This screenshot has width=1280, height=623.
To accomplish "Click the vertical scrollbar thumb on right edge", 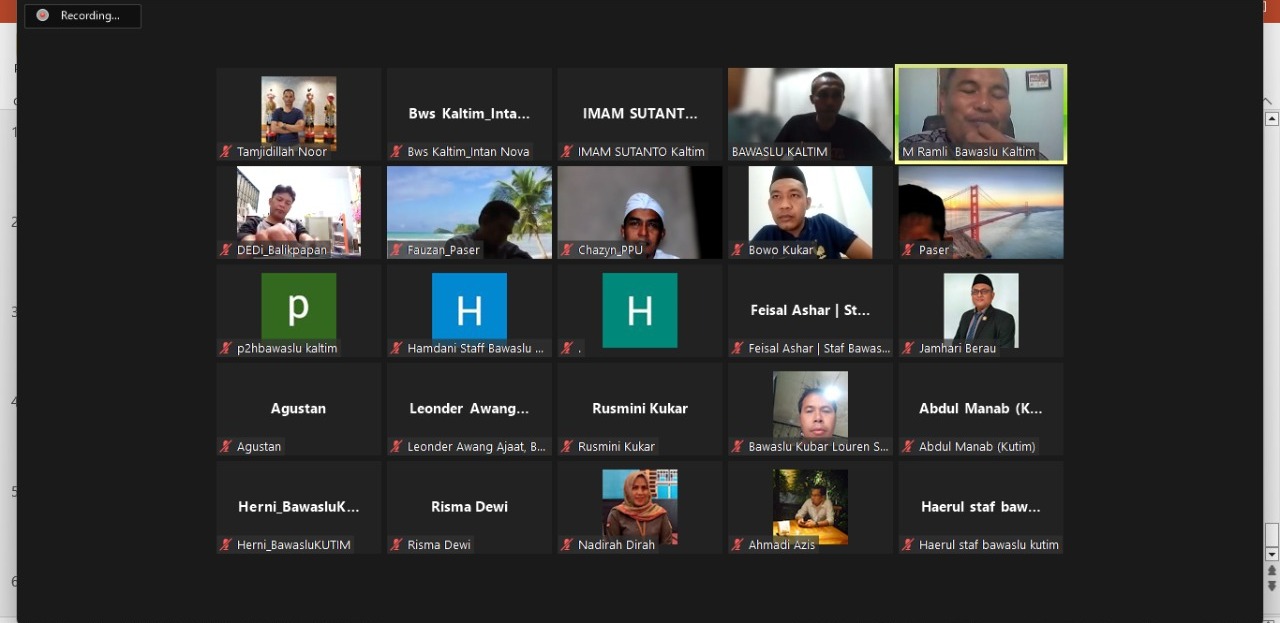I will pos(1272,534).
